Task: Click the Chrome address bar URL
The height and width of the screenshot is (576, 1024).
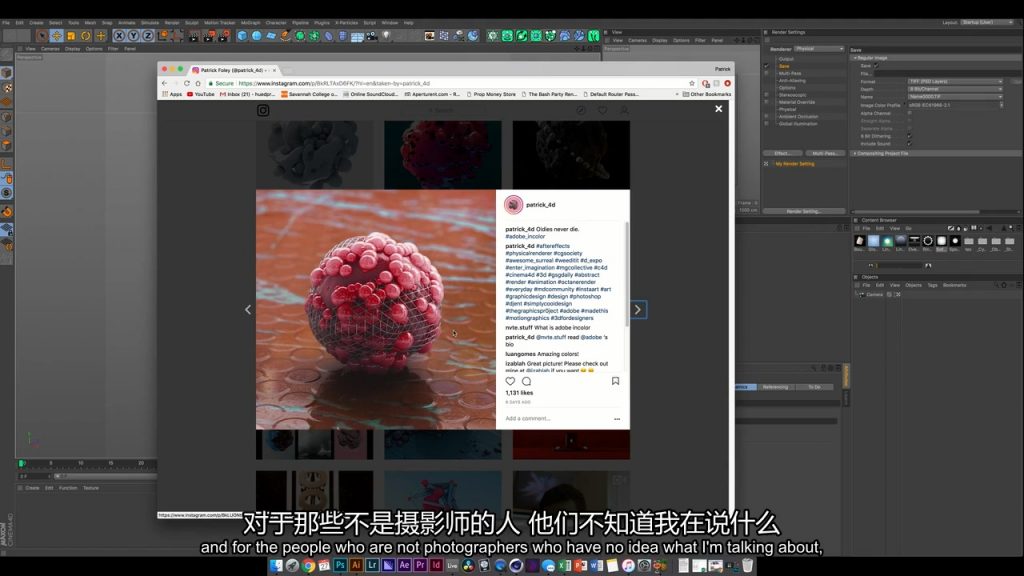Action: click(x=334, y=84)
